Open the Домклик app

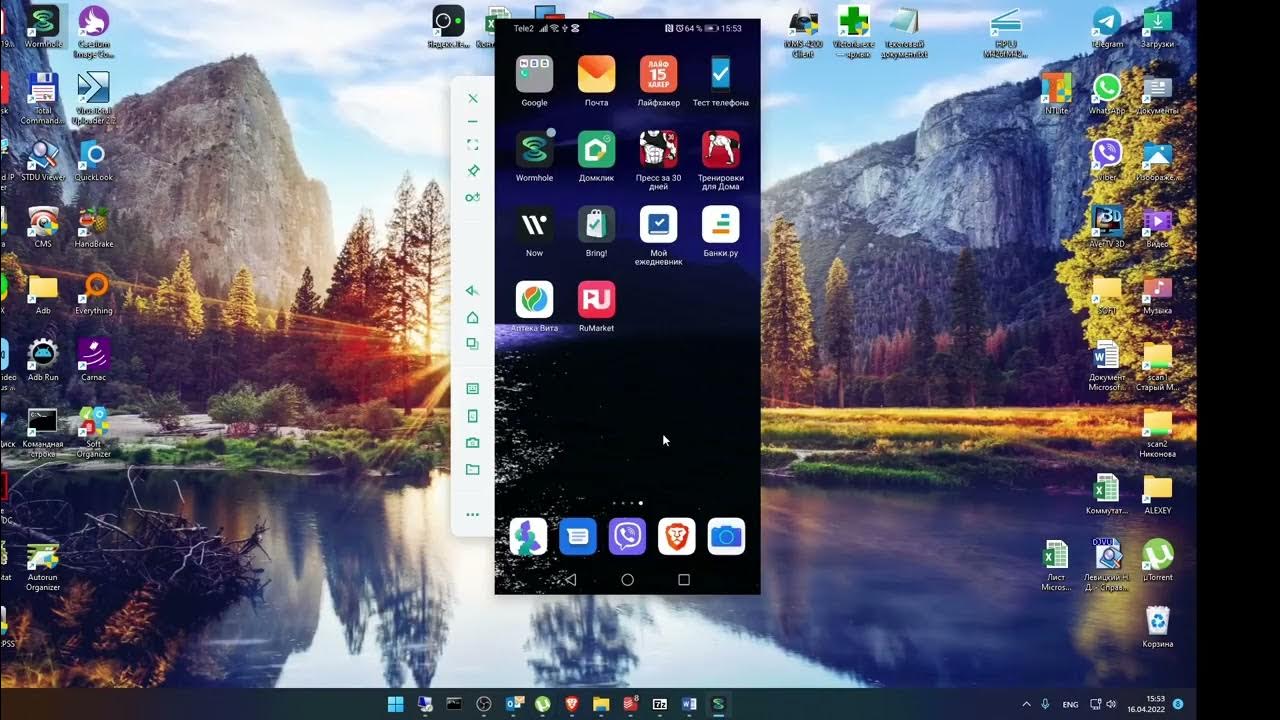596,149
